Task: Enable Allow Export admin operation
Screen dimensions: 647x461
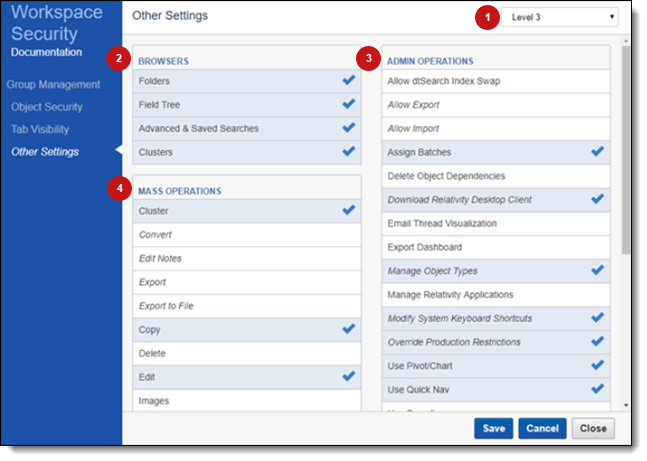Action: (496, 105)
